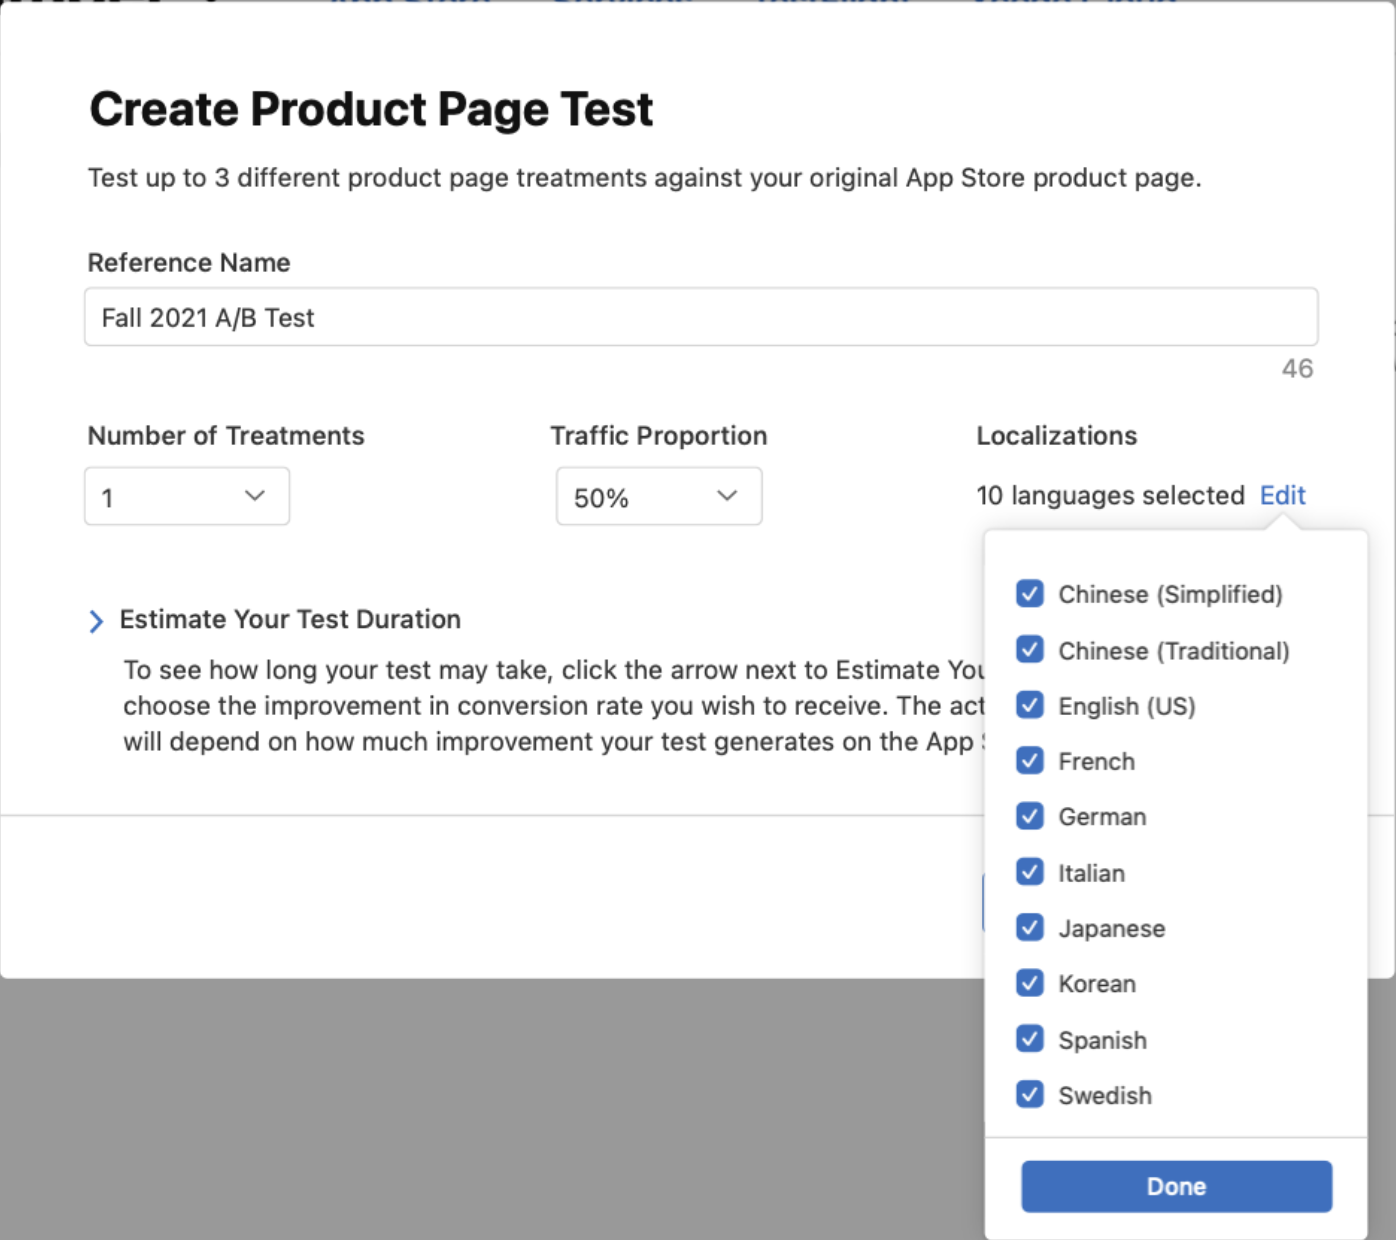Disable the Japanese localization
The width and height of the screenshot is (1396, 1240).
tap(1030, 927)
